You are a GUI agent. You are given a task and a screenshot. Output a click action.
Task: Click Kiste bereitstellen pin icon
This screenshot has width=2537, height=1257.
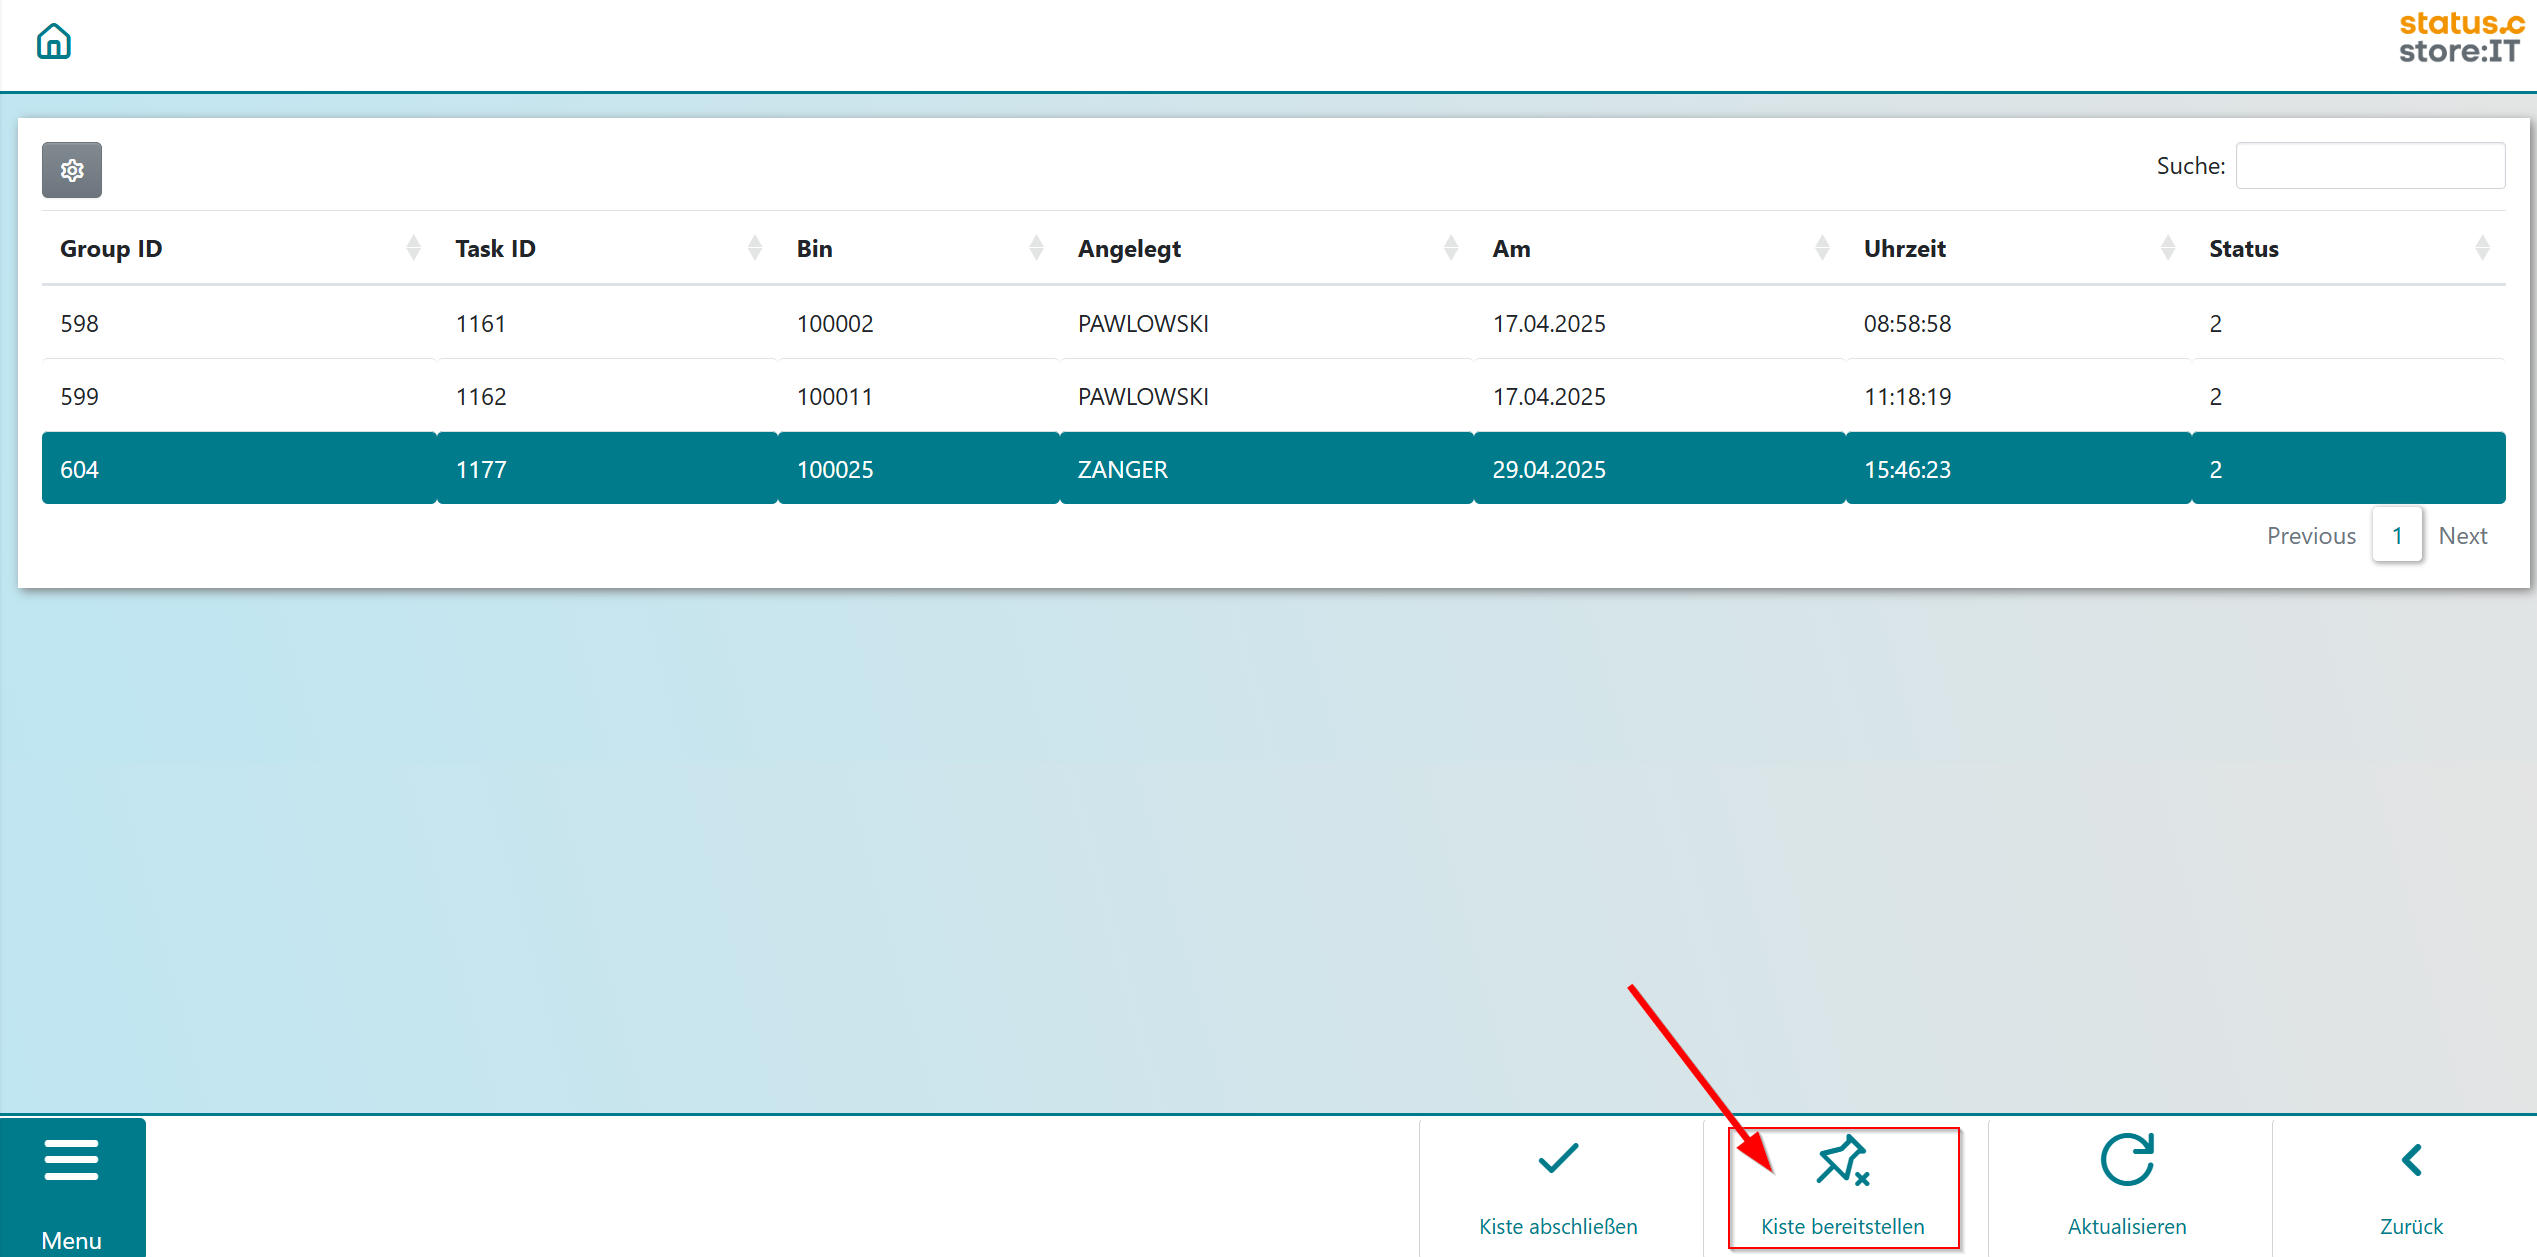tap(1842, 1161)
